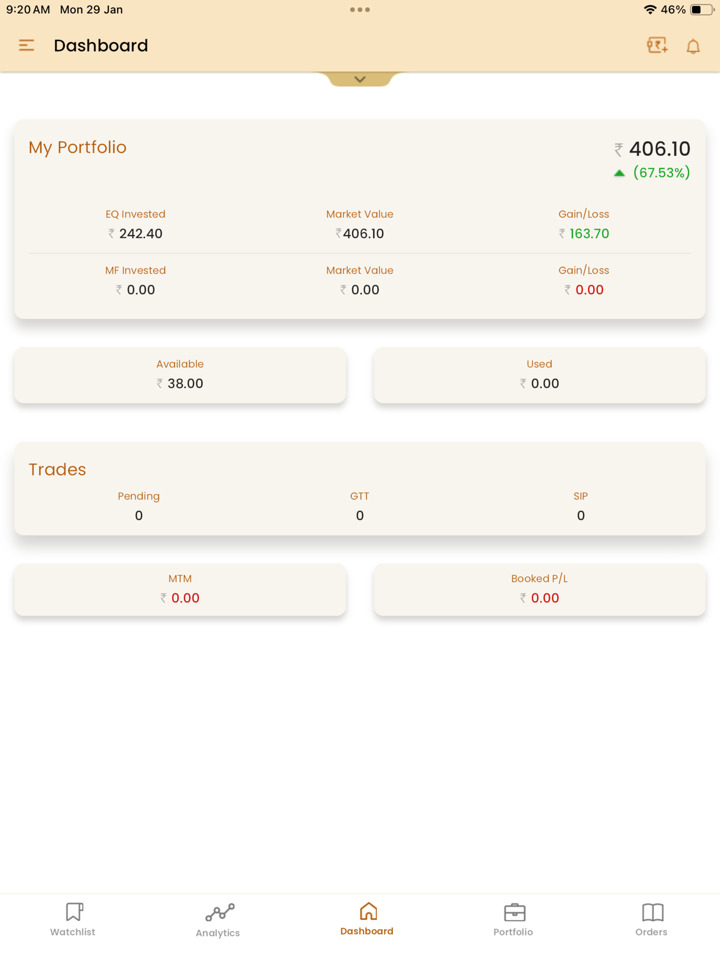Open the Used funds card

click(x=539, y=375)
